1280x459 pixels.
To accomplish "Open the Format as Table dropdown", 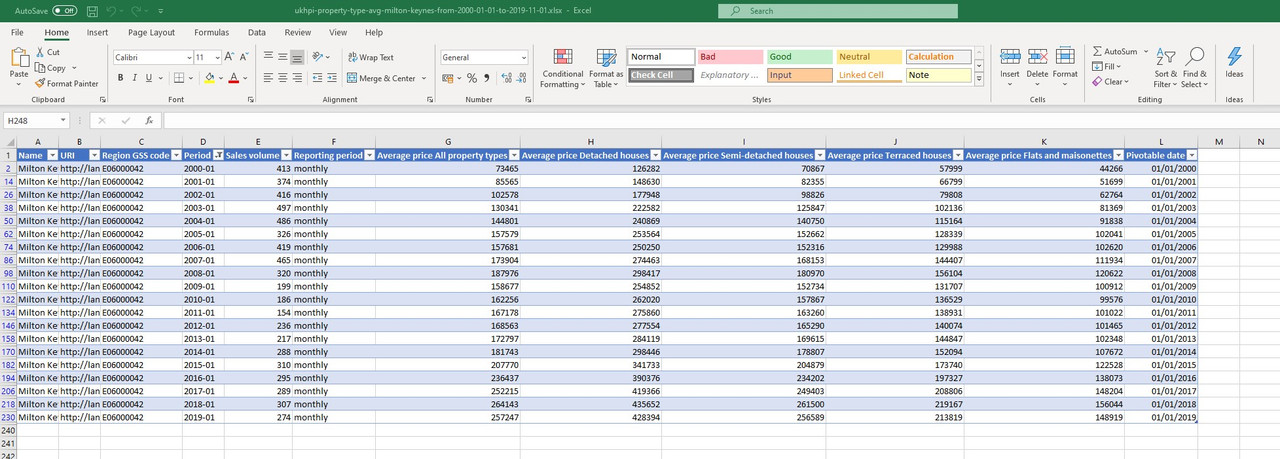I will (606, 66).
